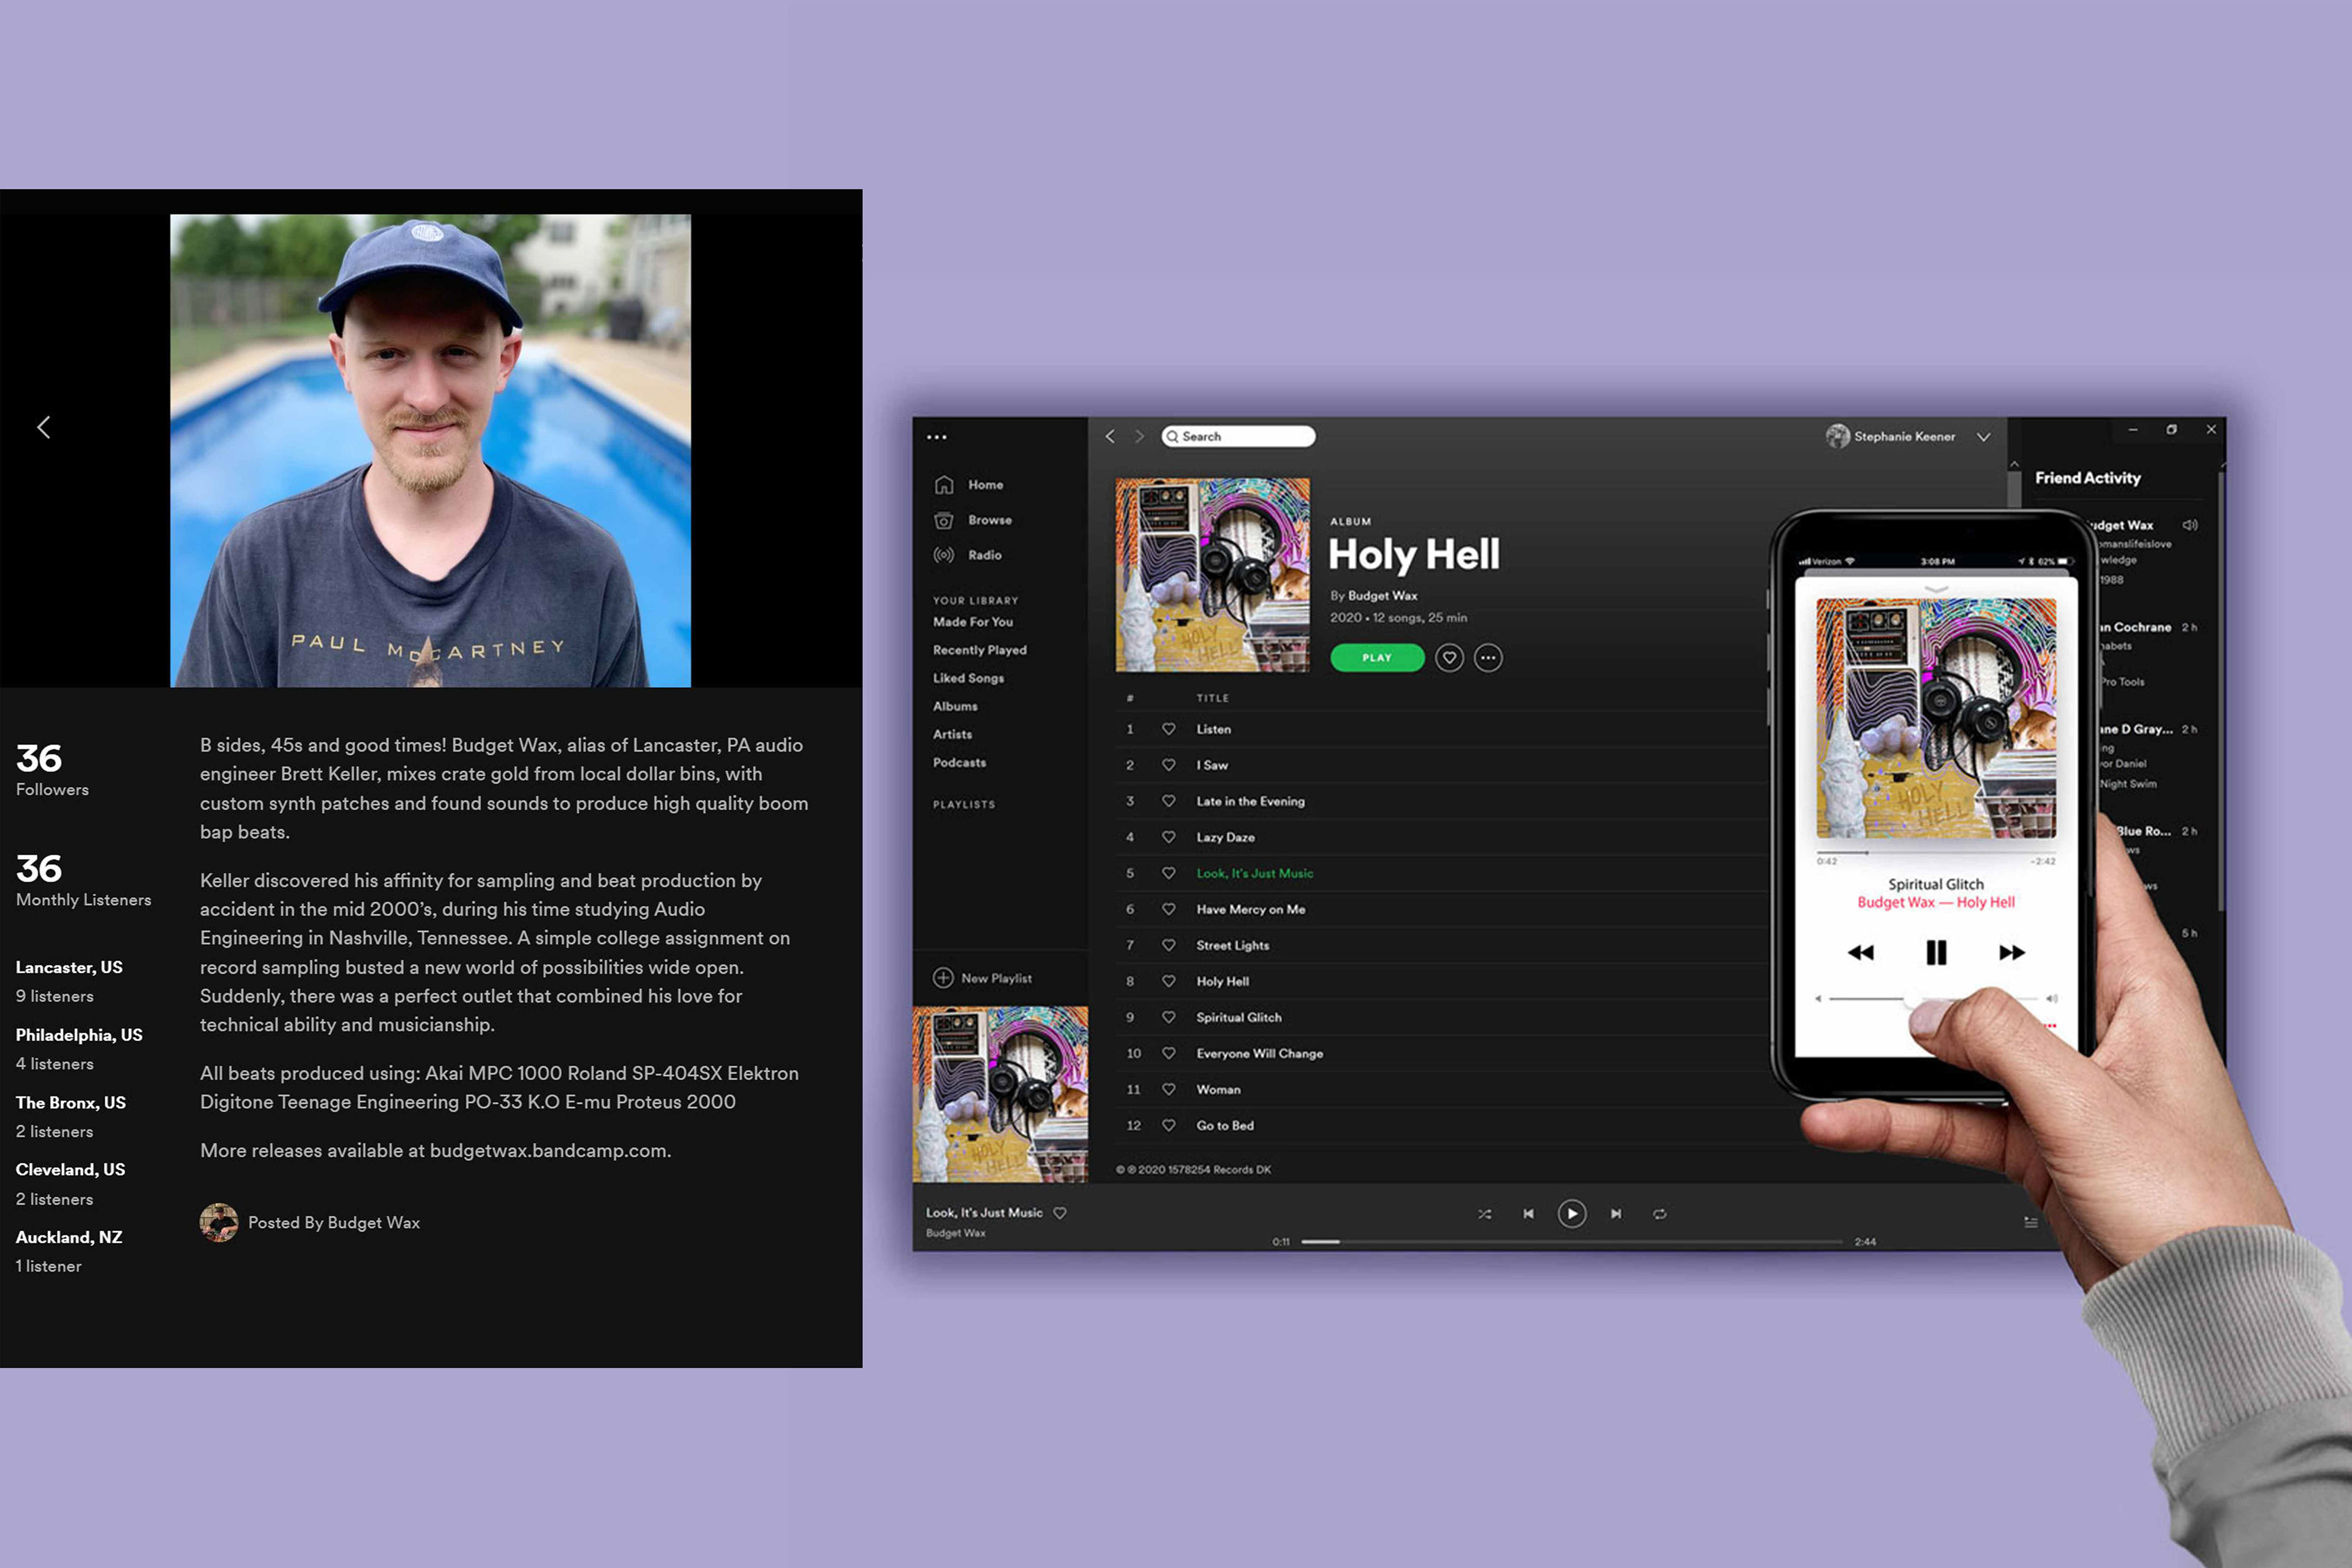This screenshot has height=1568, width=2352.
Task: Click the Posted By Budget Wax avatar
Action: (219, 1222)
